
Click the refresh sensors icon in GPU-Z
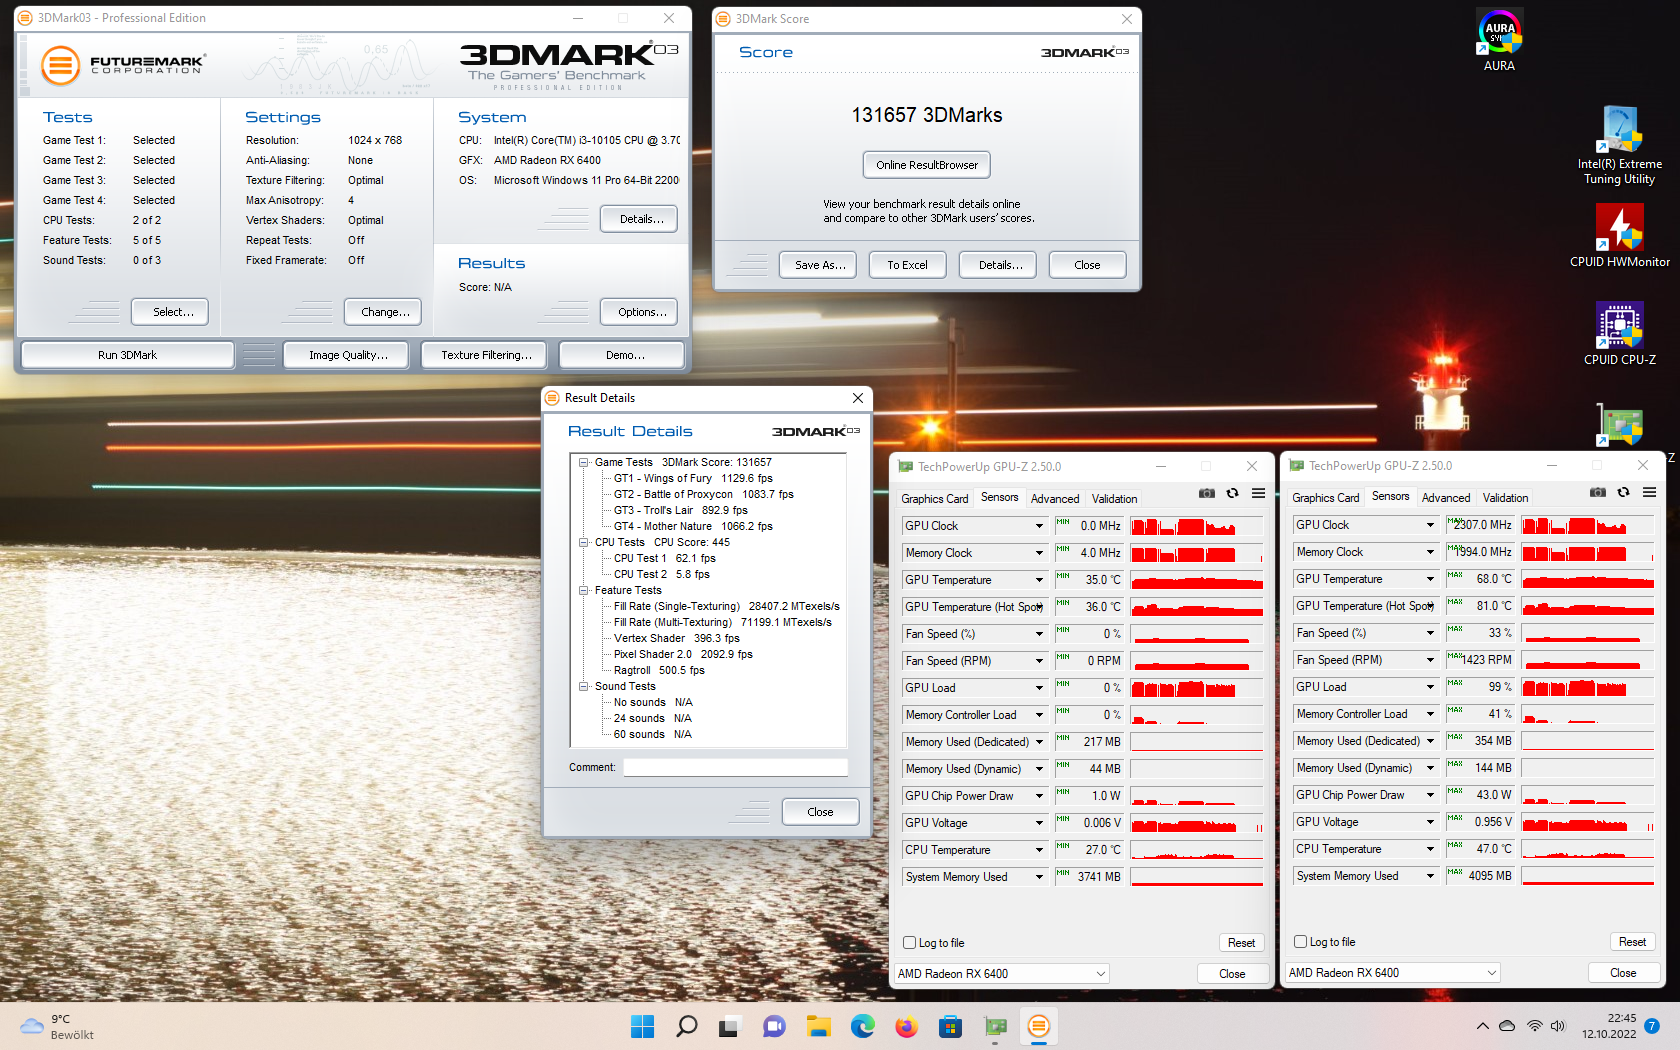tap(1232, 493)
